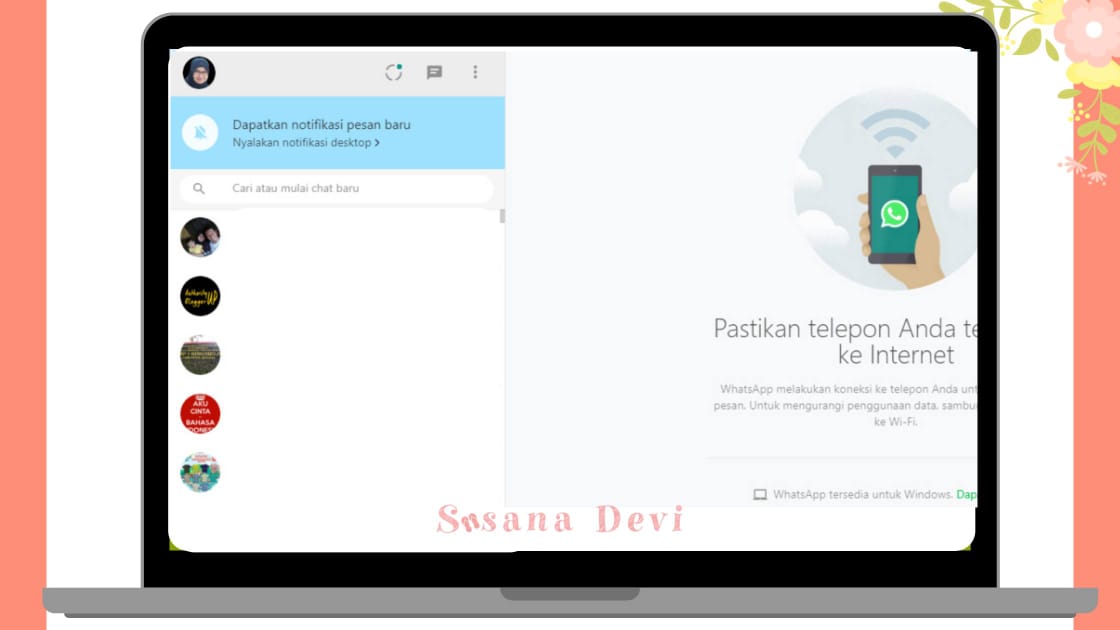This screenshot has width=1120, height=630.
Task: Click the search magnifier icon
Action: [199, 189]
